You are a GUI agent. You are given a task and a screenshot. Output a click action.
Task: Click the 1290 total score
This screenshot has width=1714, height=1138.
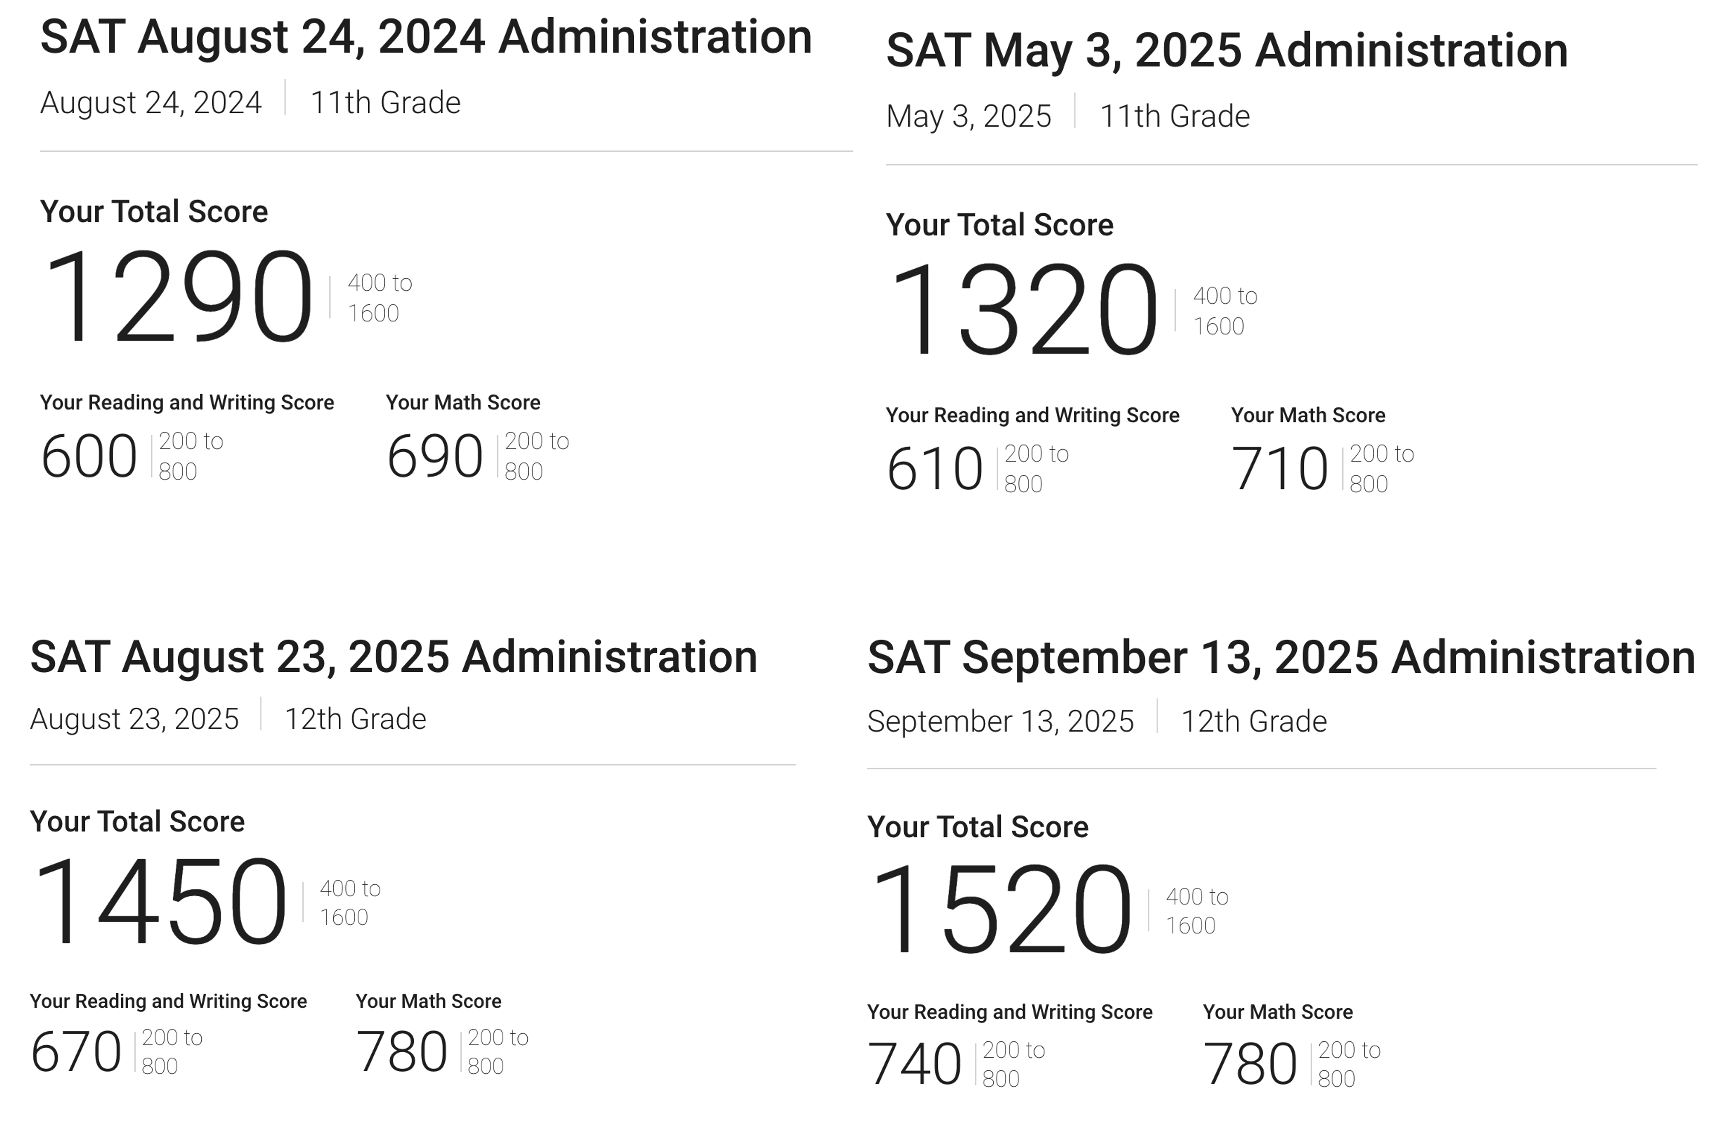178,298
